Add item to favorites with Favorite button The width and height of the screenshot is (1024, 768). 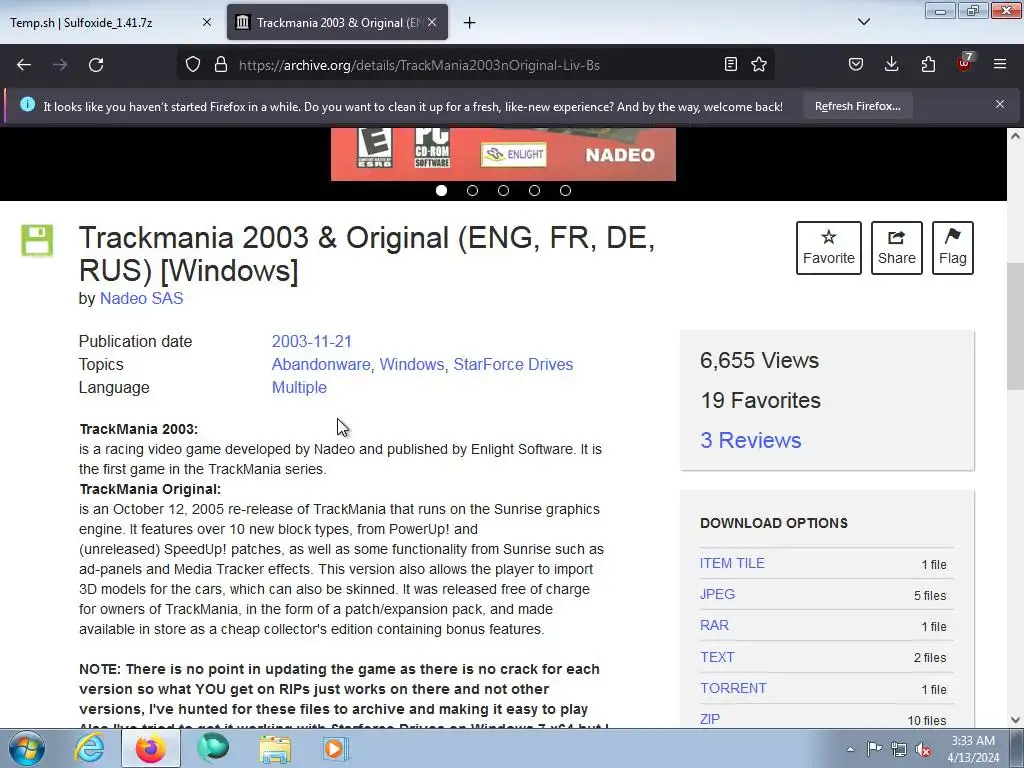(829, 248)
